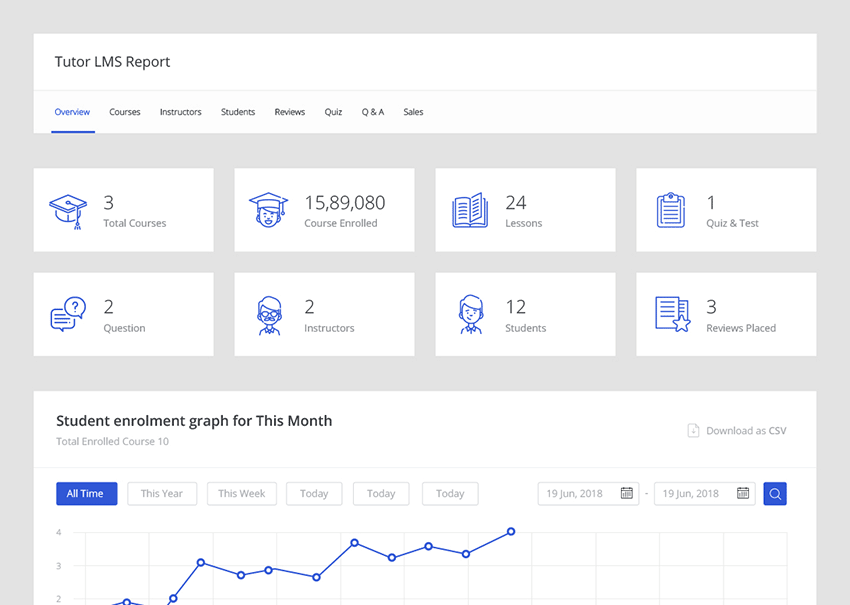This screenshot has height=605, width=850.
Task: Apply the This Week filter
Action: coord(241,493)
